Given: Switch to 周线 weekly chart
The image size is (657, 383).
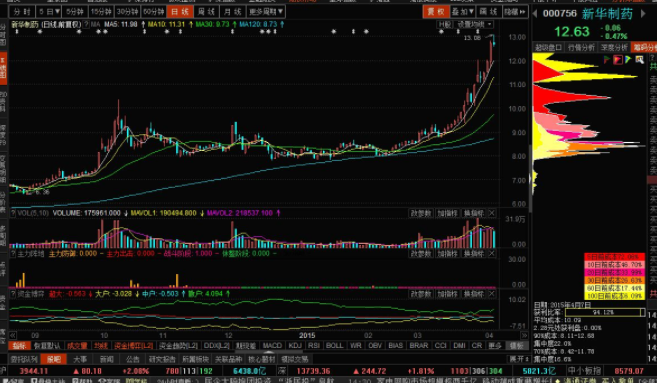Looking at the screenshot, I should pos(206,12).
